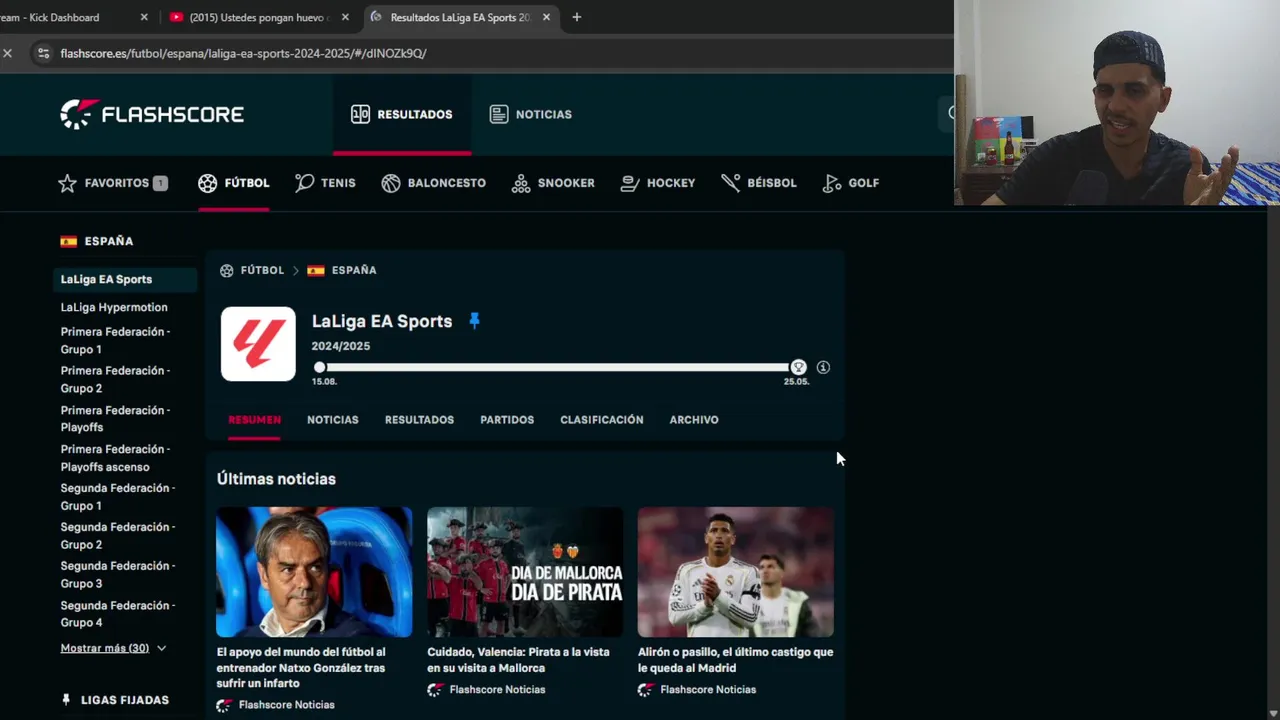
Task: Open Segunda Federación - Grupo 4
Action: (117, 614)
